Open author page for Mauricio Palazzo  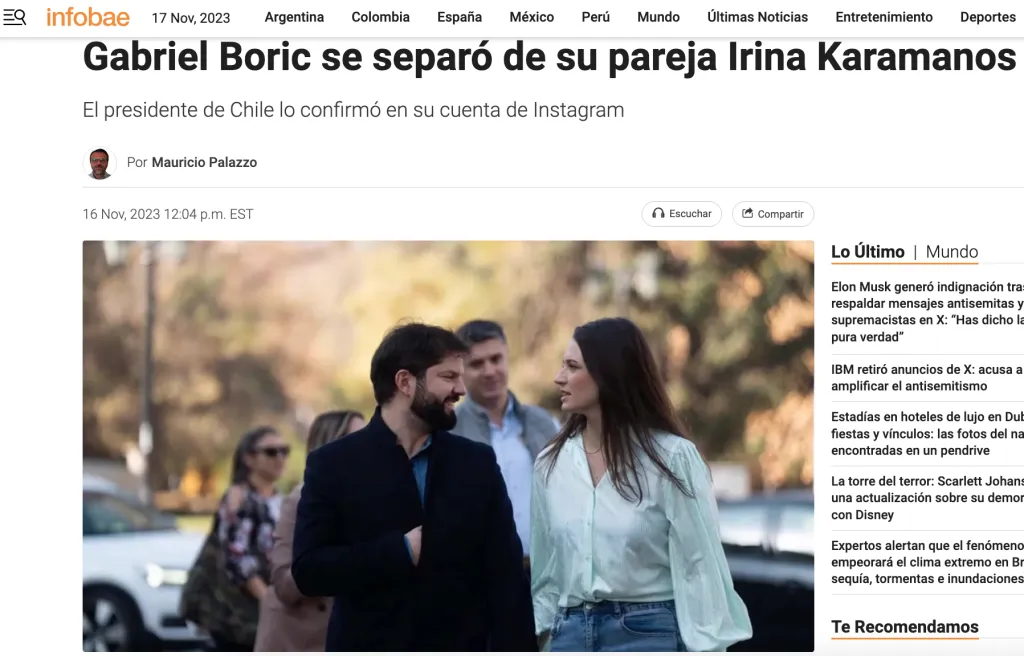(x=204, y=162)
